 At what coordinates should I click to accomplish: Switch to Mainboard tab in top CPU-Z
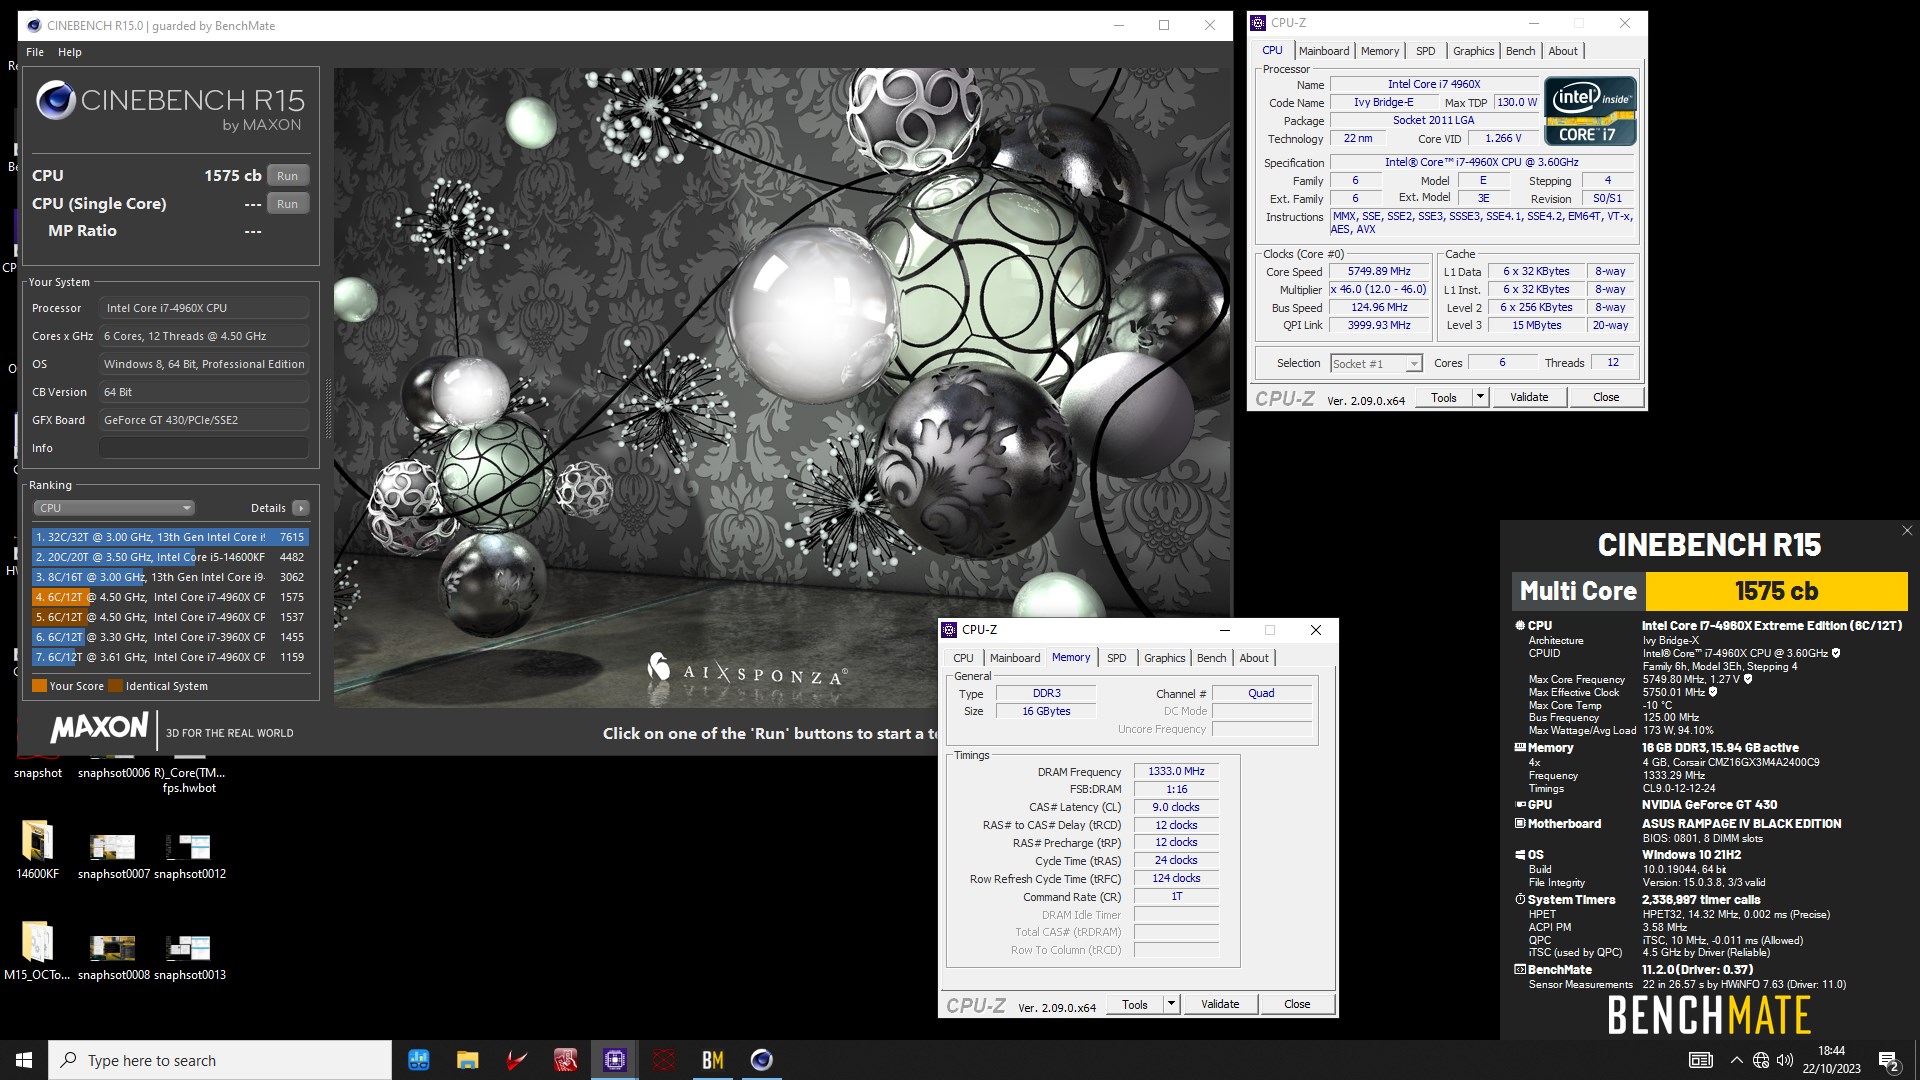(x=1324, y=51)
